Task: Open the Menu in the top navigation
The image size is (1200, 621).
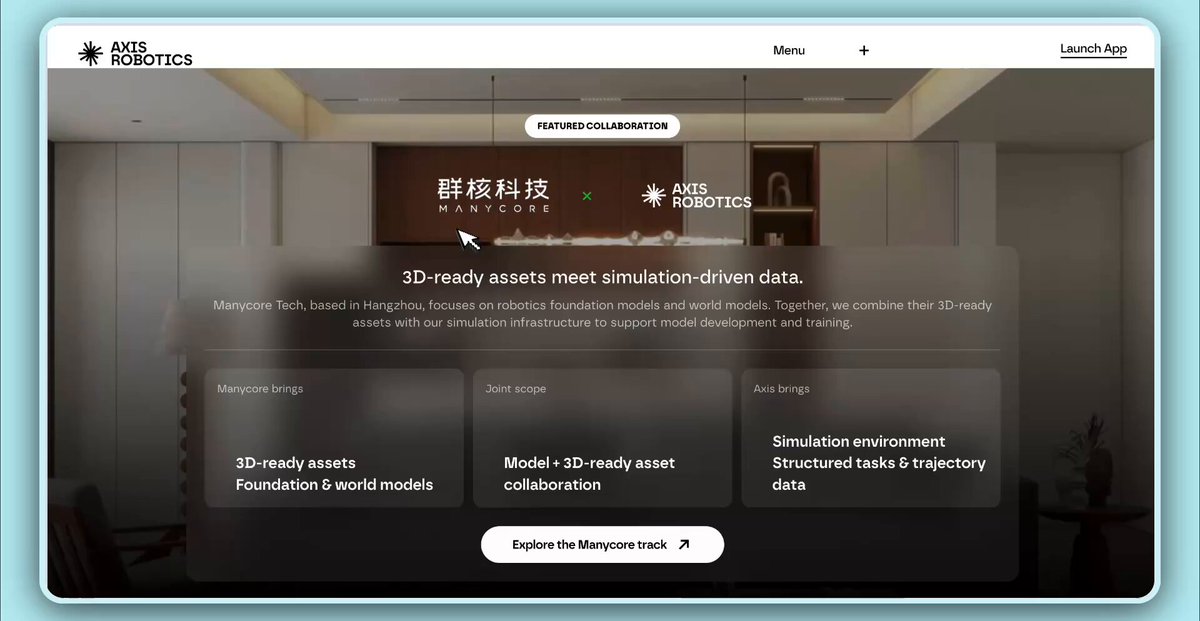Action: [x=789, y=50]
